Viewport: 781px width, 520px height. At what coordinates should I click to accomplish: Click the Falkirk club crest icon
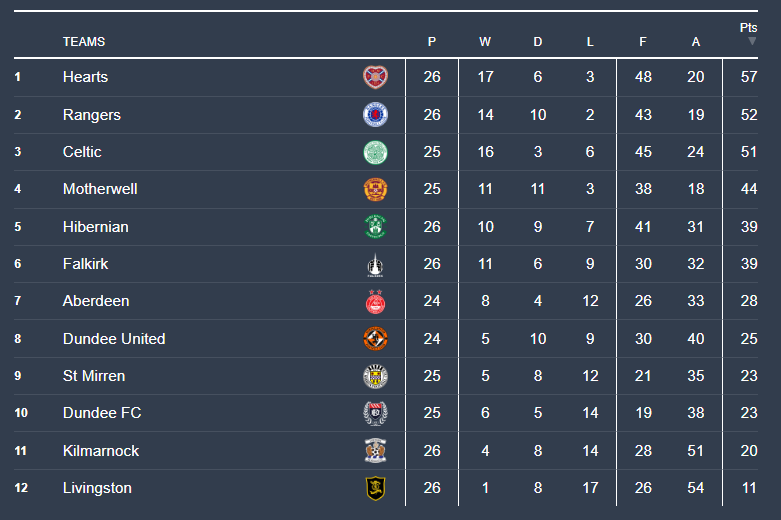375,264
